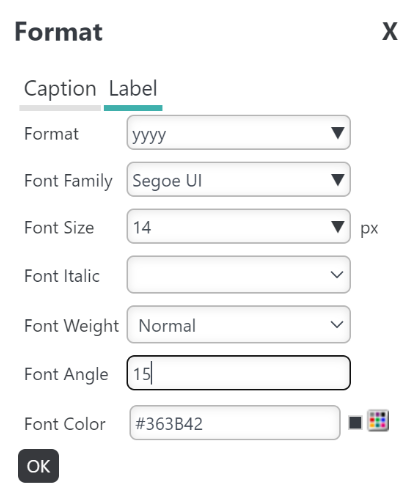Expand the Font Size dropdown arrow
Image resolution: width=417 pixels, height=494 pixels.
pos(338,227)
